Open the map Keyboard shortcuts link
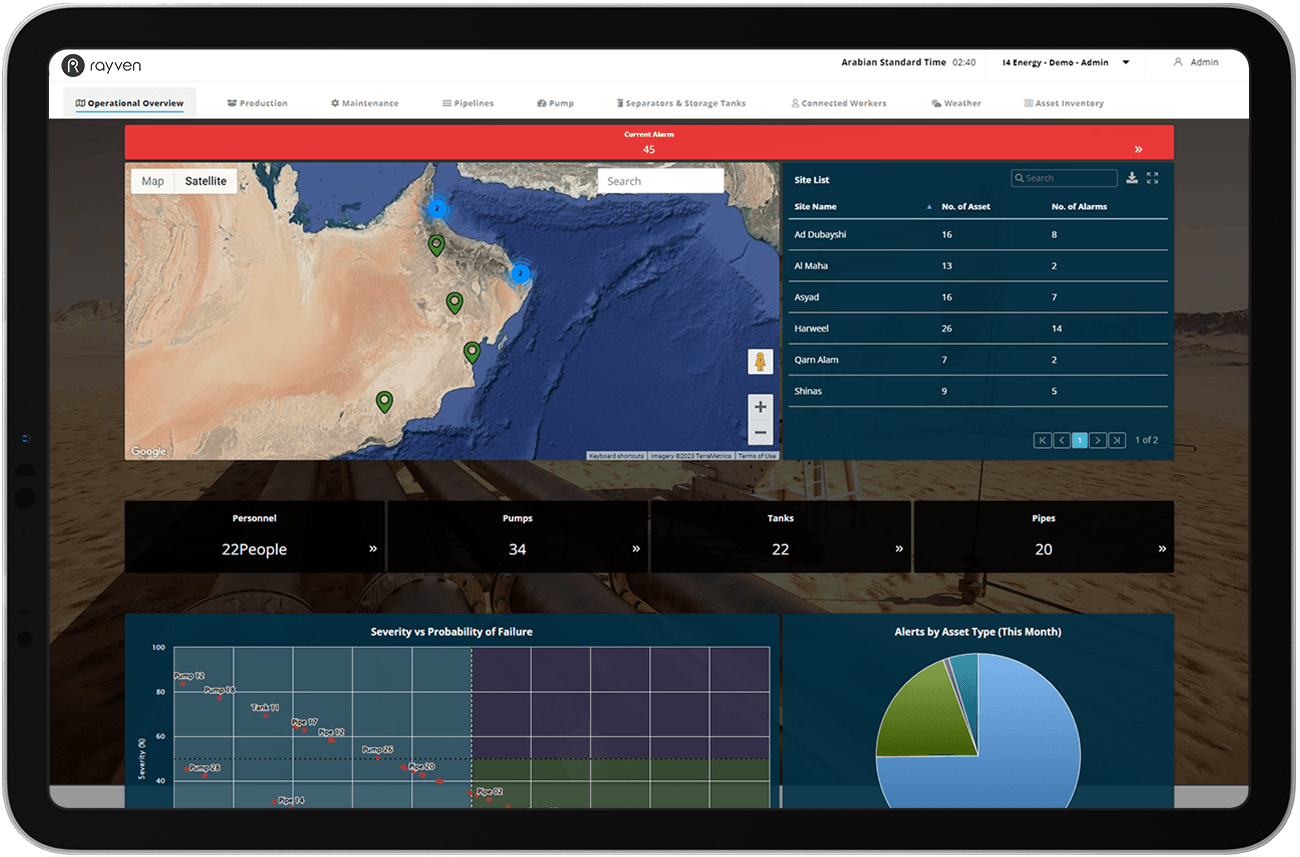Viewport: 1300px width, 857px height. (616, 456)
